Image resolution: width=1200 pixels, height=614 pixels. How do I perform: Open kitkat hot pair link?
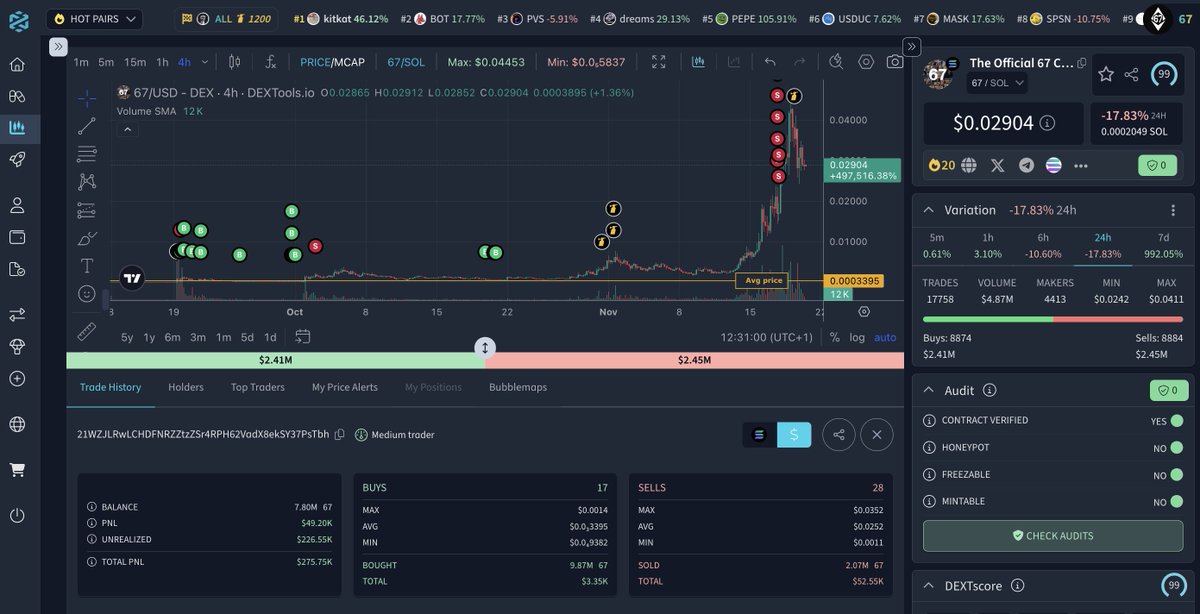(x=340, y=18)
